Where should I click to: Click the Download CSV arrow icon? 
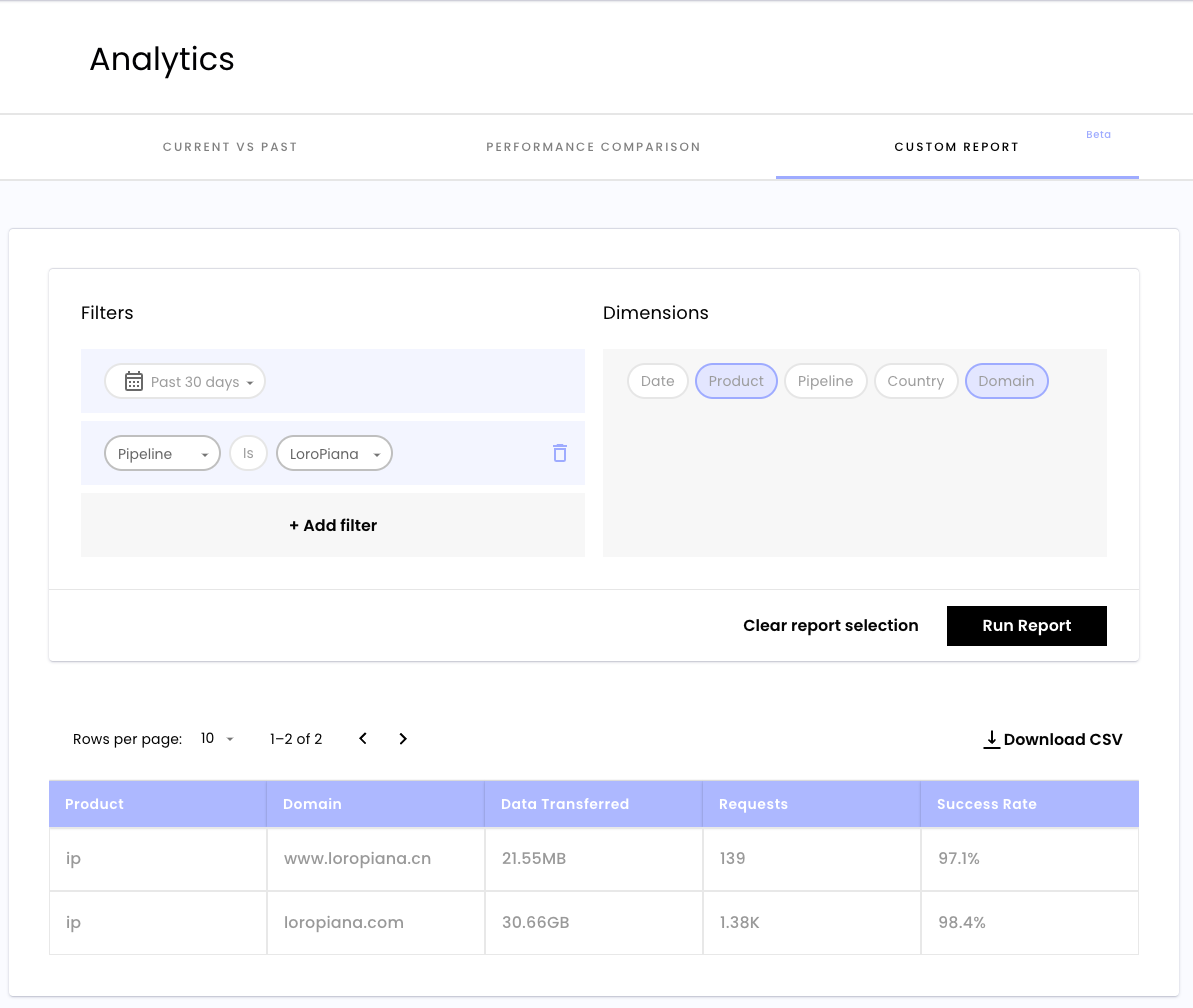point(991,739)
